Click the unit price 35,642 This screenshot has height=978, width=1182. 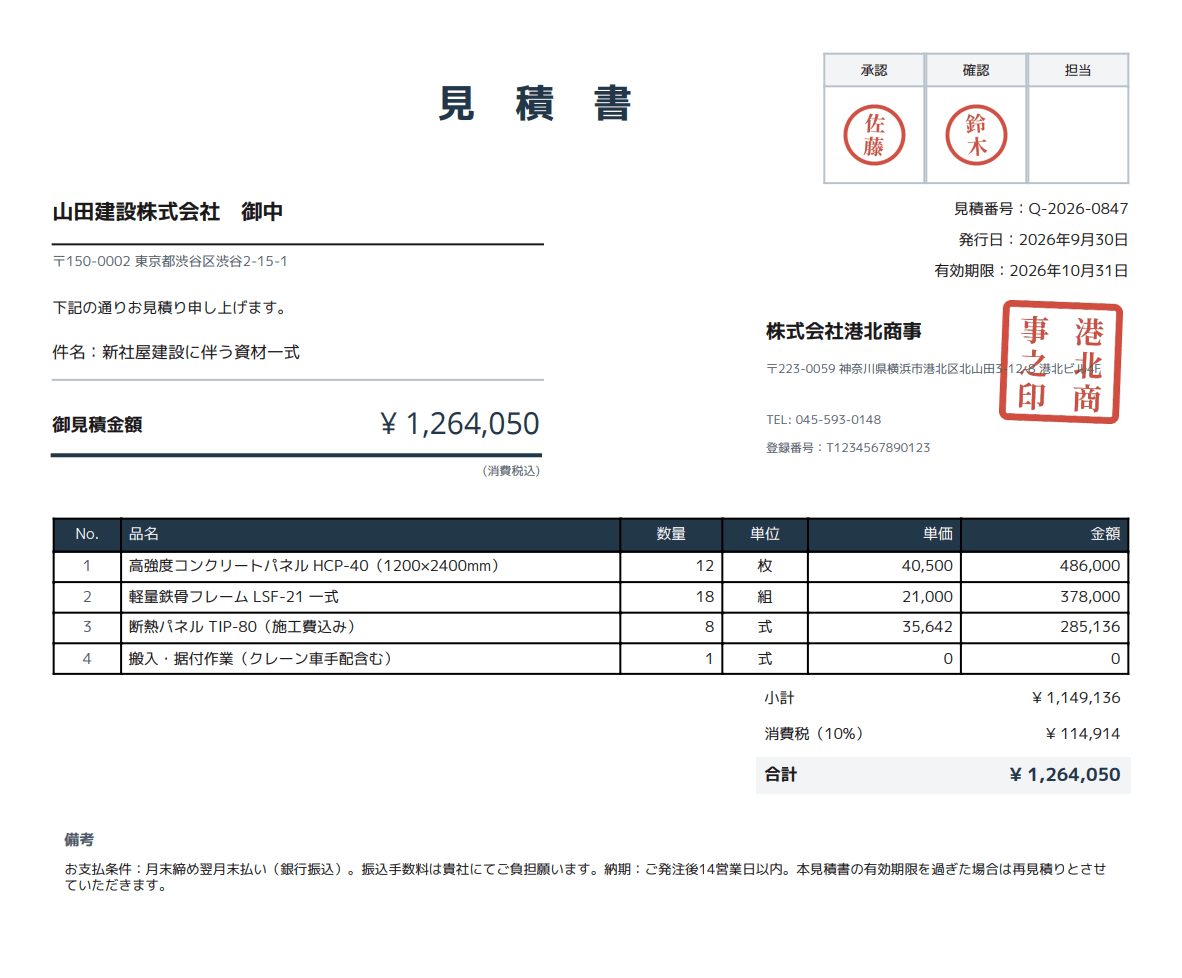(927, 627)
